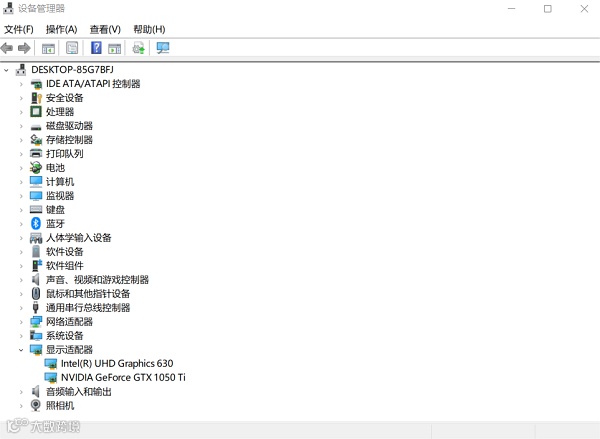Click the Forward arrow toolbar icon
Image resolution: width=600 pixels, height=439 pixels.
pyautogui.click(x=24, y=48)
